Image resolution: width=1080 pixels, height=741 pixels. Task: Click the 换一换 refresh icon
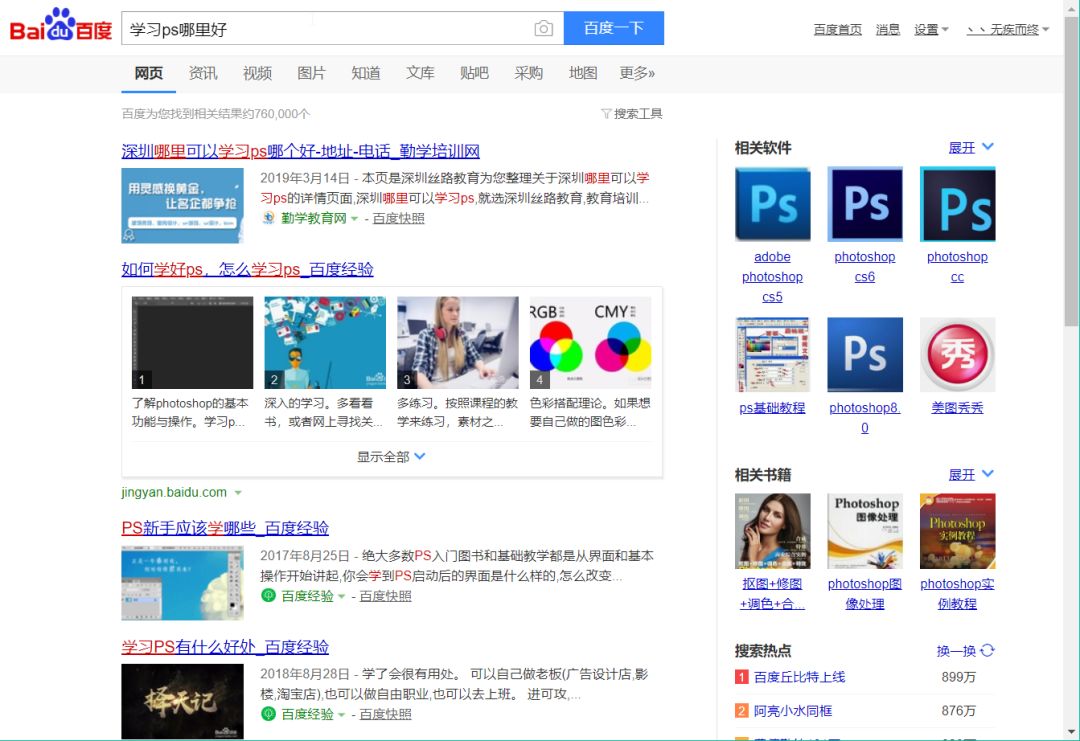click(988, 650)
